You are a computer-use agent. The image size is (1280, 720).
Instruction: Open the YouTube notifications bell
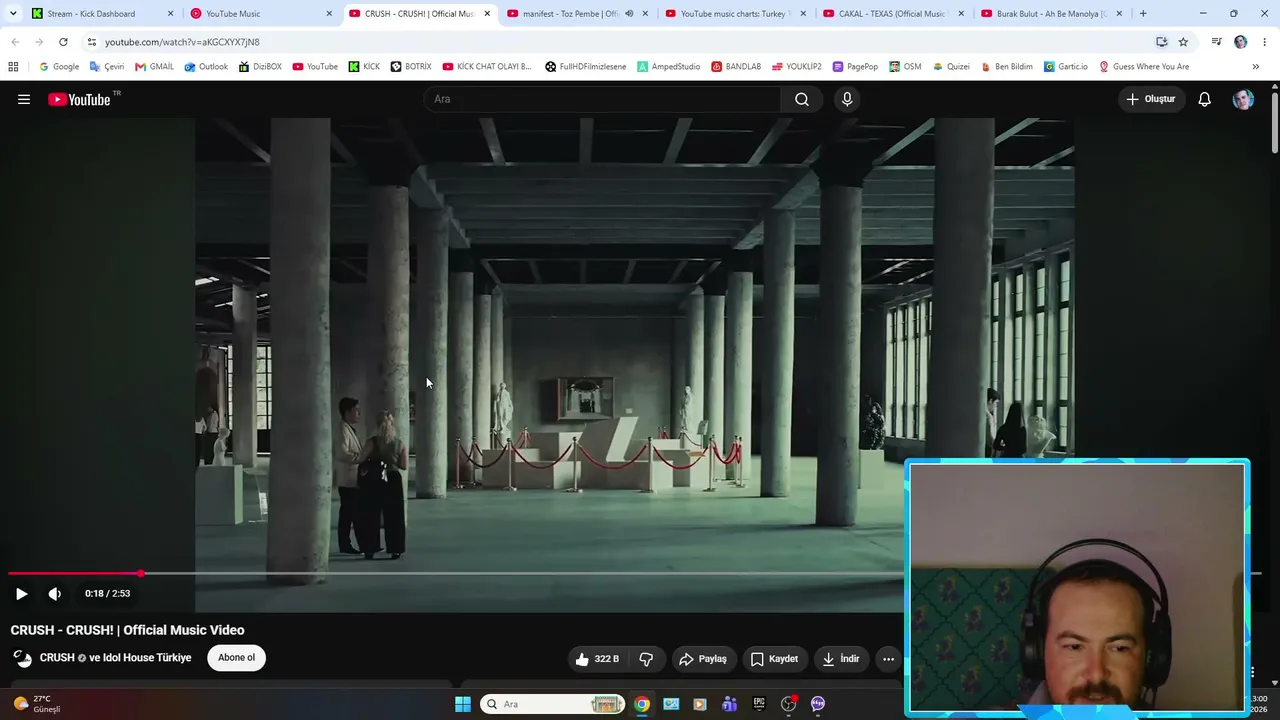(x=1205, y=99)
